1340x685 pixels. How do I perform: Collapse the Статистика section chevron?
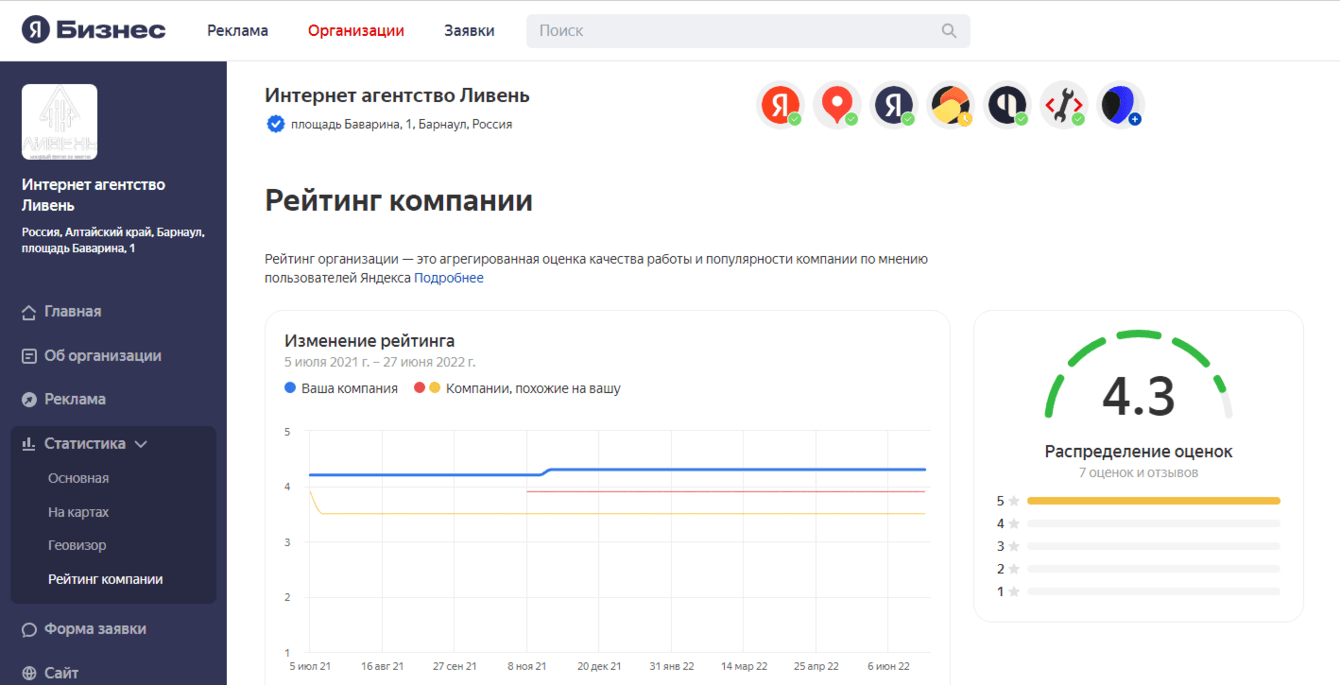pos(141,444)
